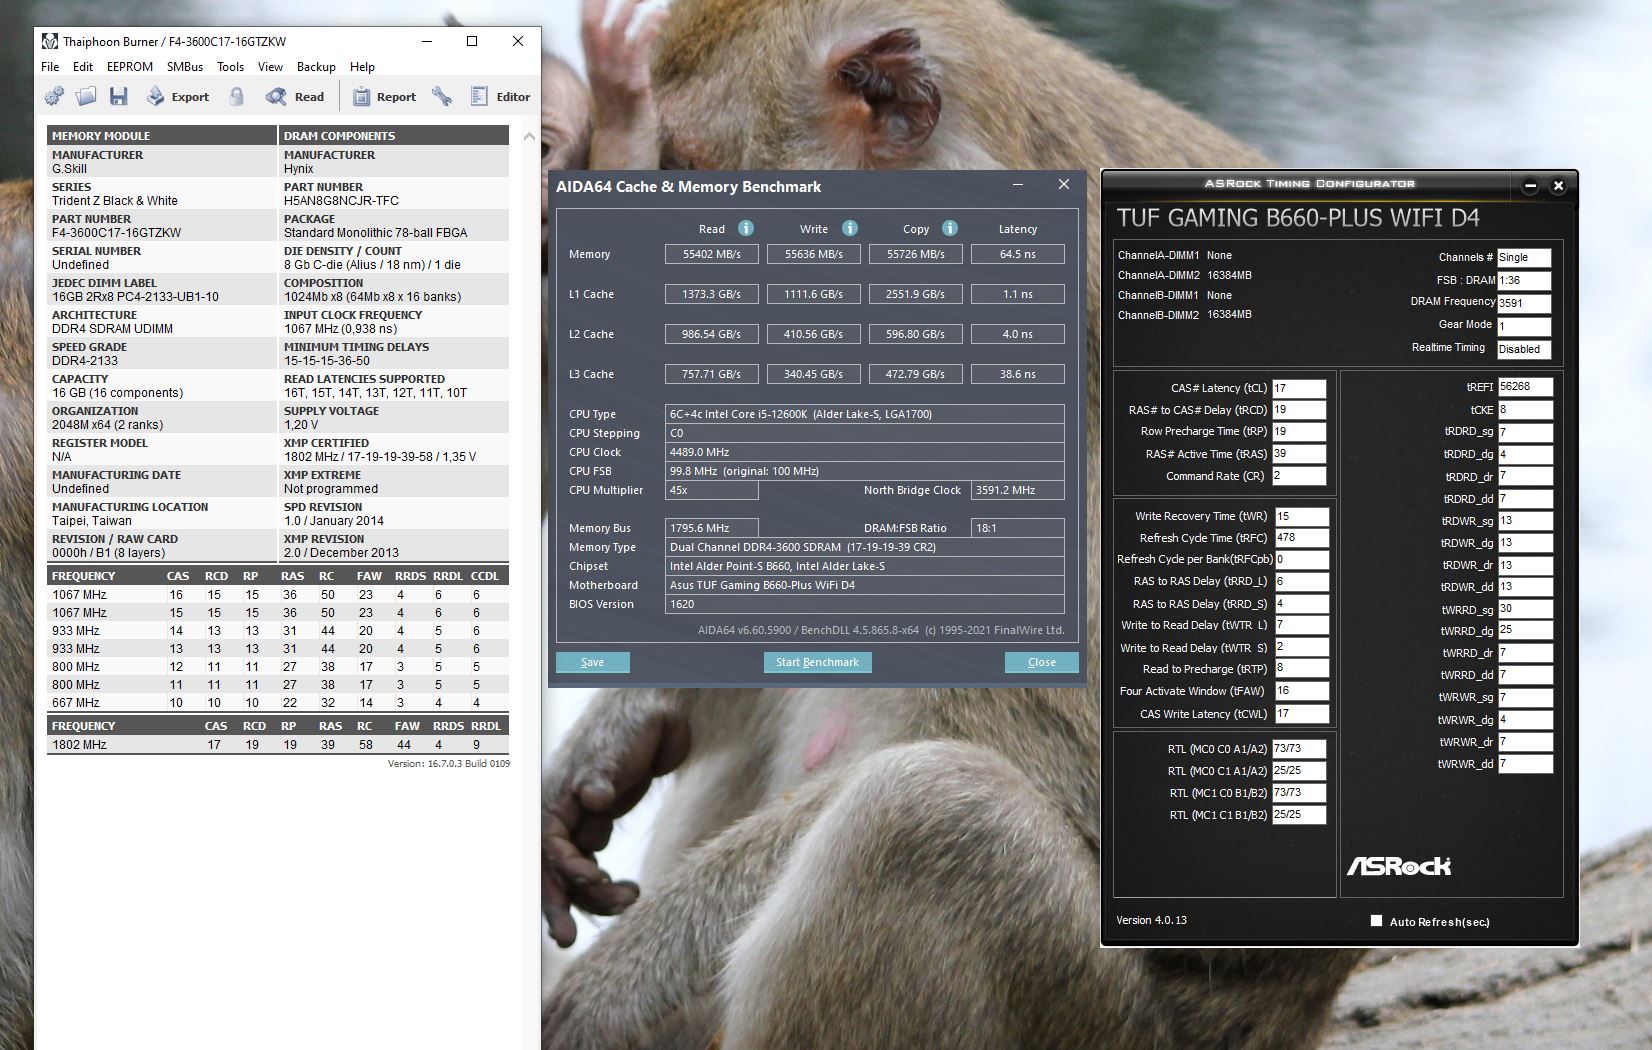Viewport: 1652px width, 1050px height.
Task: Click the Export toolbar button
Action: click(x=178, y=96)
